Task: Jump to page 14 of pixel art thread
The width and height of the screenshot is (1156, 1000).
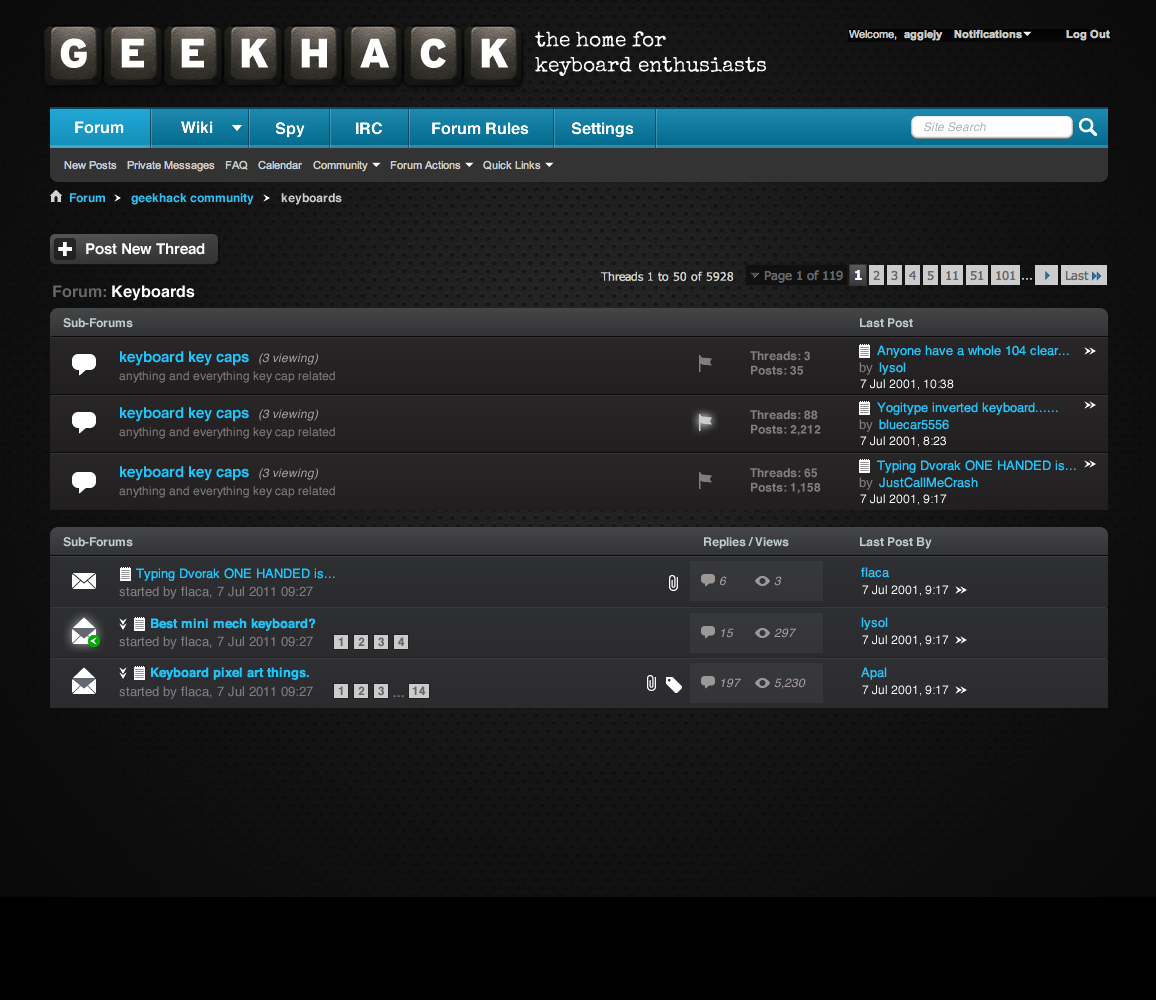Action: [x=418, y=691]
